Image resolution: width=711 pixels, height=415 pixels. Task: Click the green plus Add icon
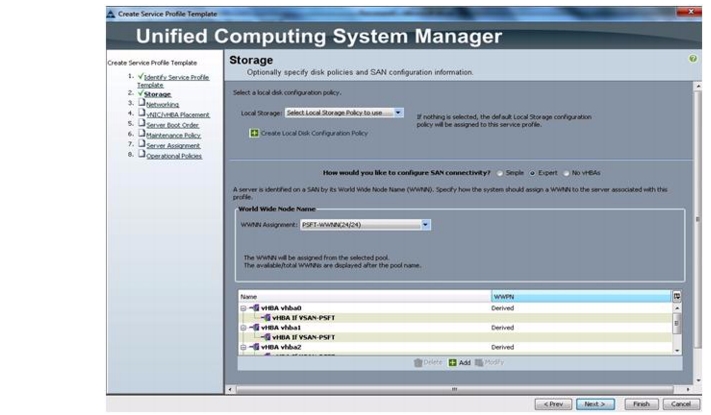(453, 362)
